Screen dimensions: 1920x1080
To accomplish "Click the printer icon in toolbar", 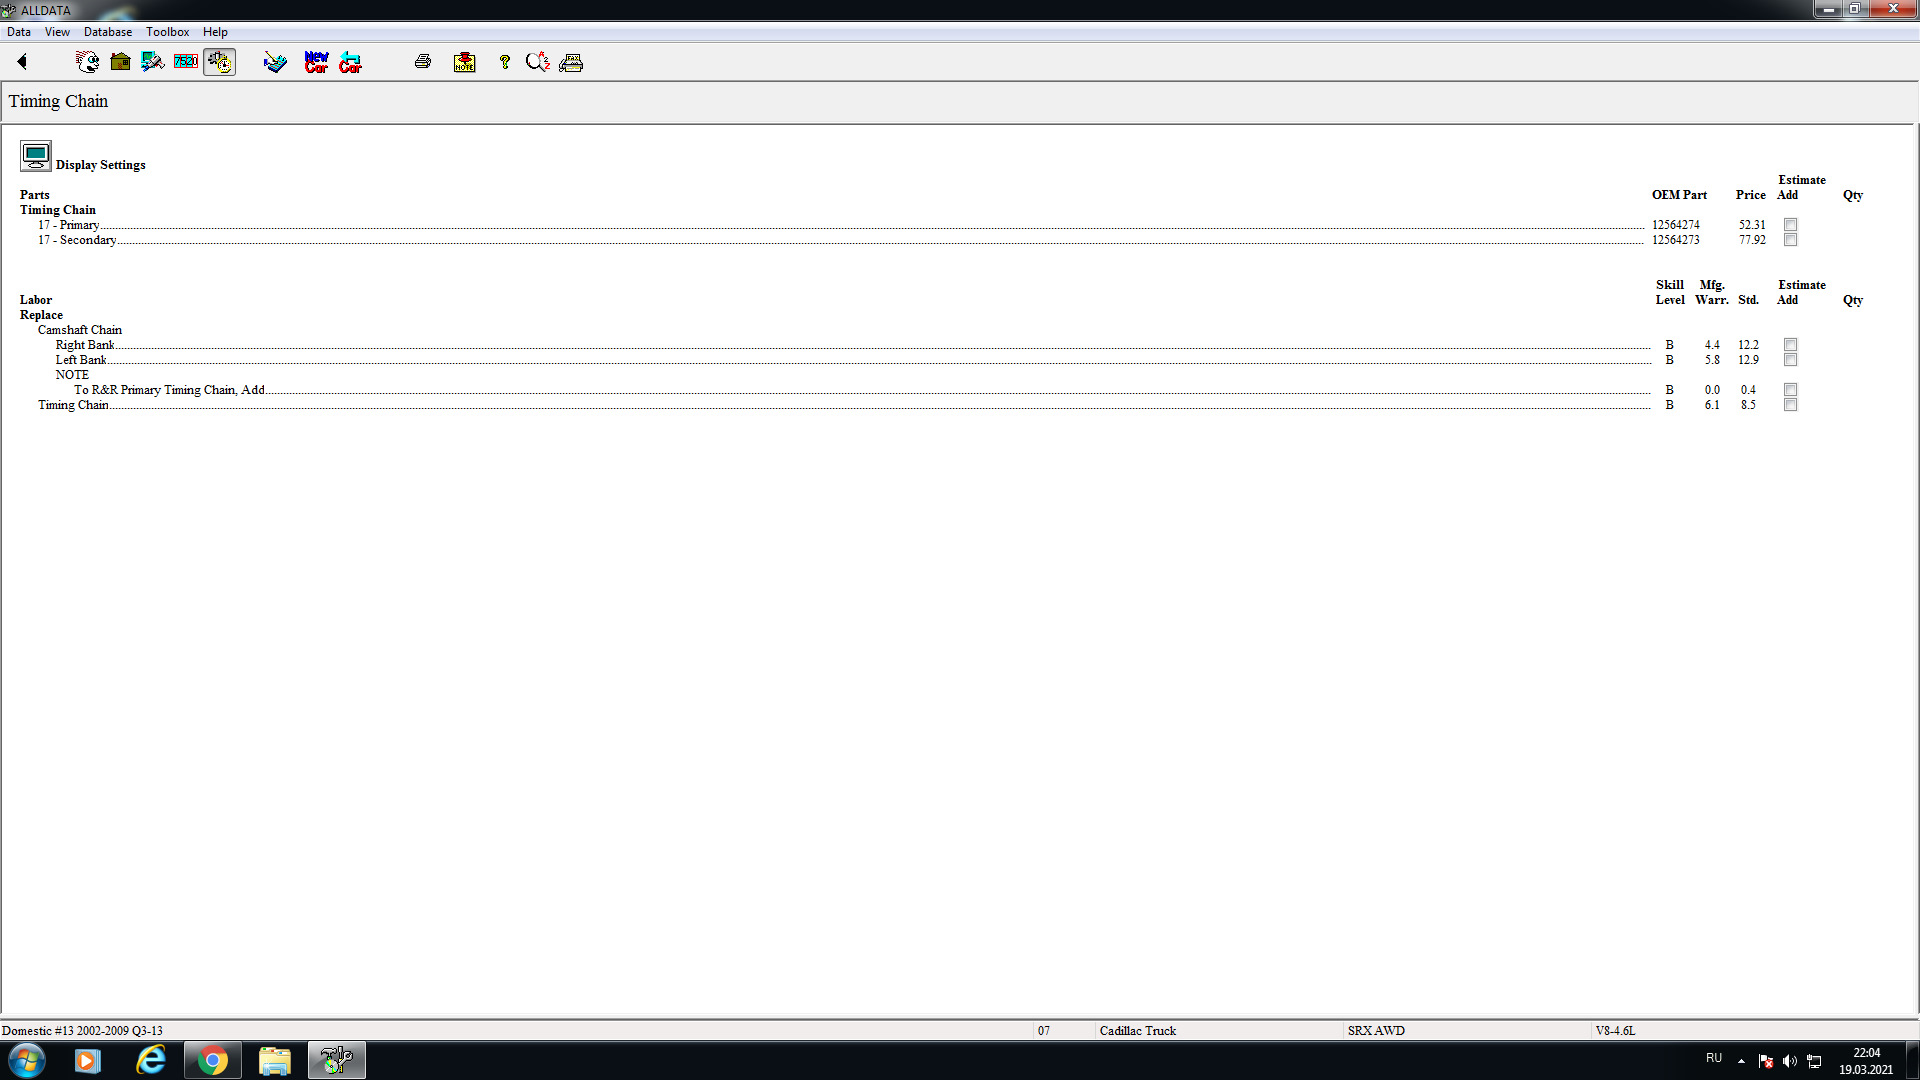I will (423, 62).
